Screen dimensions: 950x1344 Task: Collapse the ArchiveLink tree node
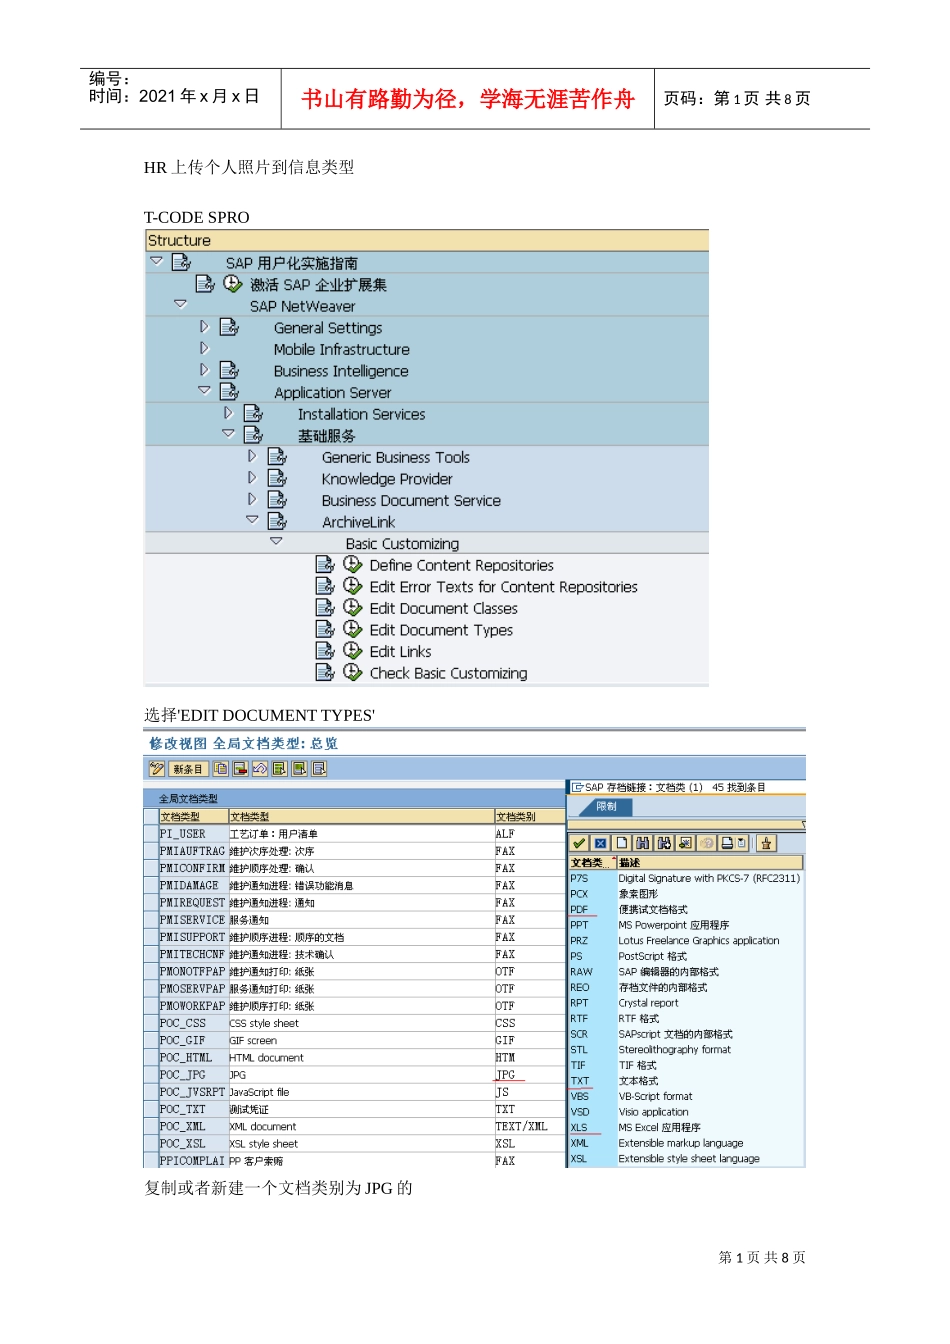point(252,520)
